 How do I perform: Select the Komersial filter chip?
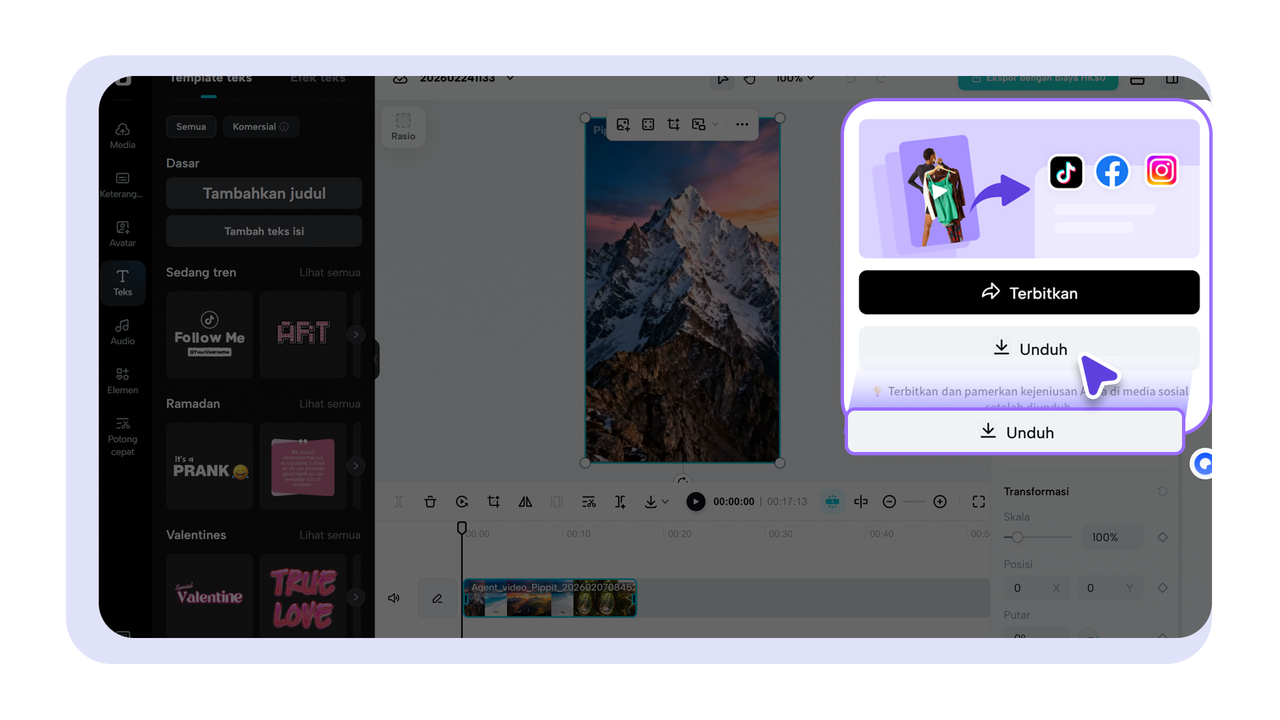pos(261,127)
